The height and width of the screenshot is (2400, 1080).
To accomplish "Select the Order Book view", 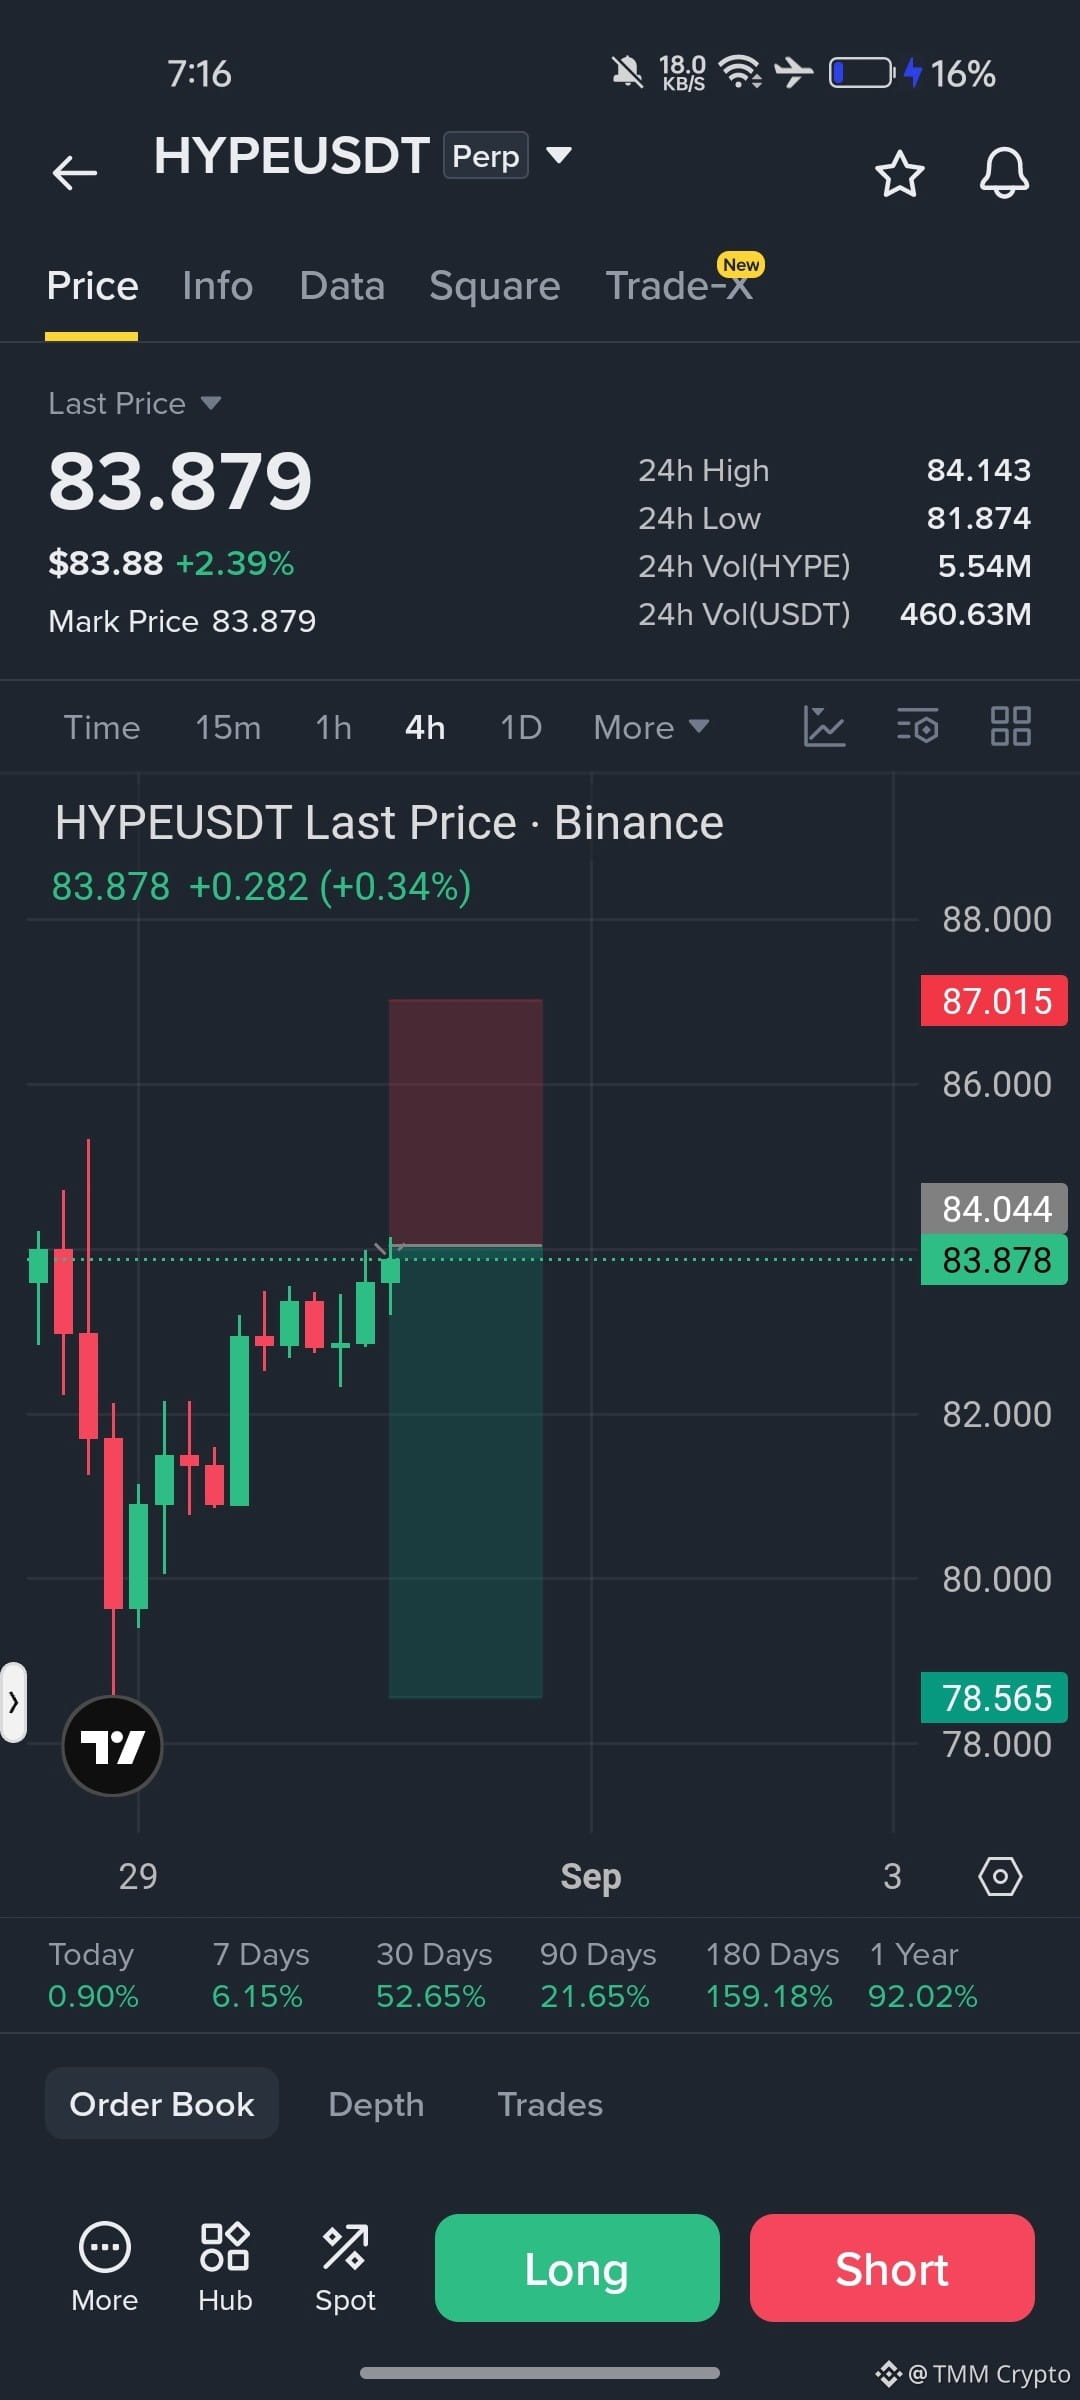I will coord(162,2104).
